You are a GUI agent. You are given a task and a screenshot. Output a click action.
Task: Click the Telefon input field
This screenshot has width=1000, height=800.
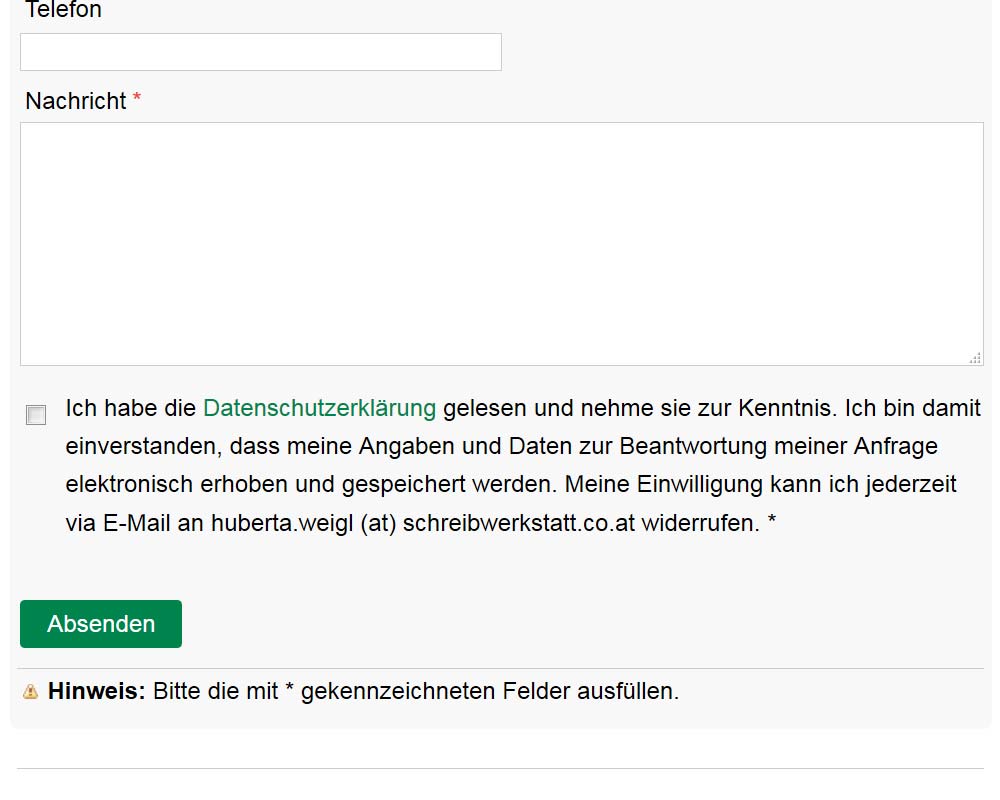coord(261,52)
